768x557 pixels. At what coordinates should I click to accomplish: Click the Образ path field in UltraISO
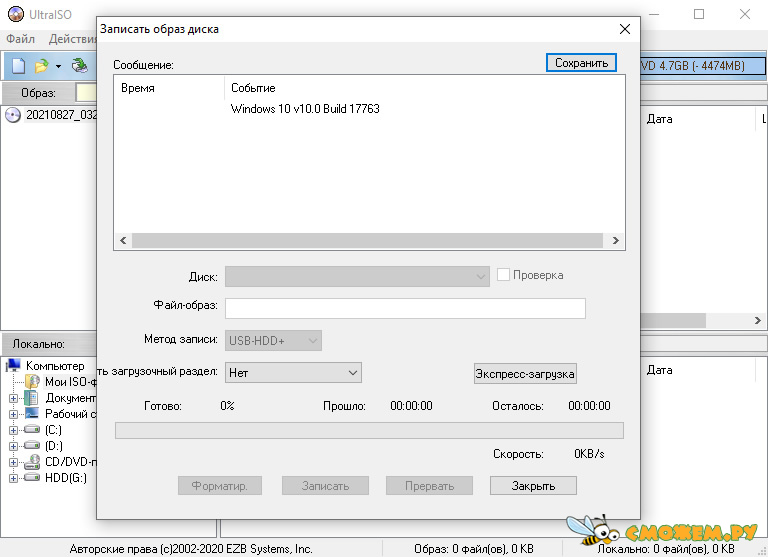(x=86, y=92)
